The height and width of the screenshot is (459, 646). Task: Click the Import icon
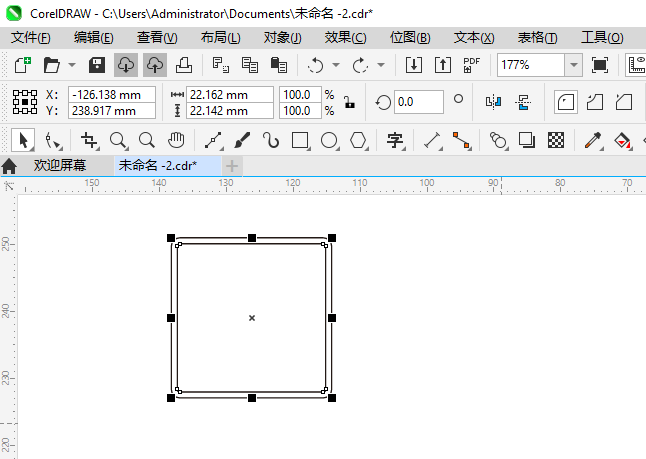(x=414, y=65)
